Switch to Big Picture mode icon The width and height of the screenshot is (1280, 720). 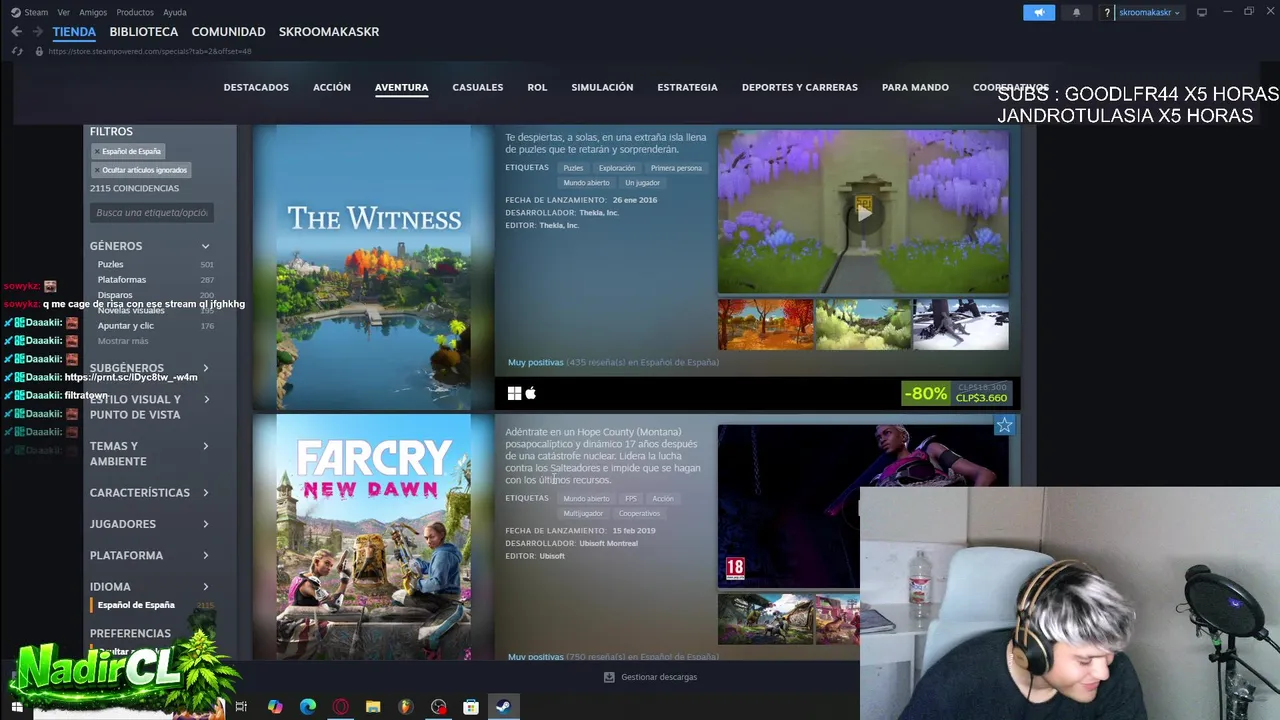[x=1202, y=12]
